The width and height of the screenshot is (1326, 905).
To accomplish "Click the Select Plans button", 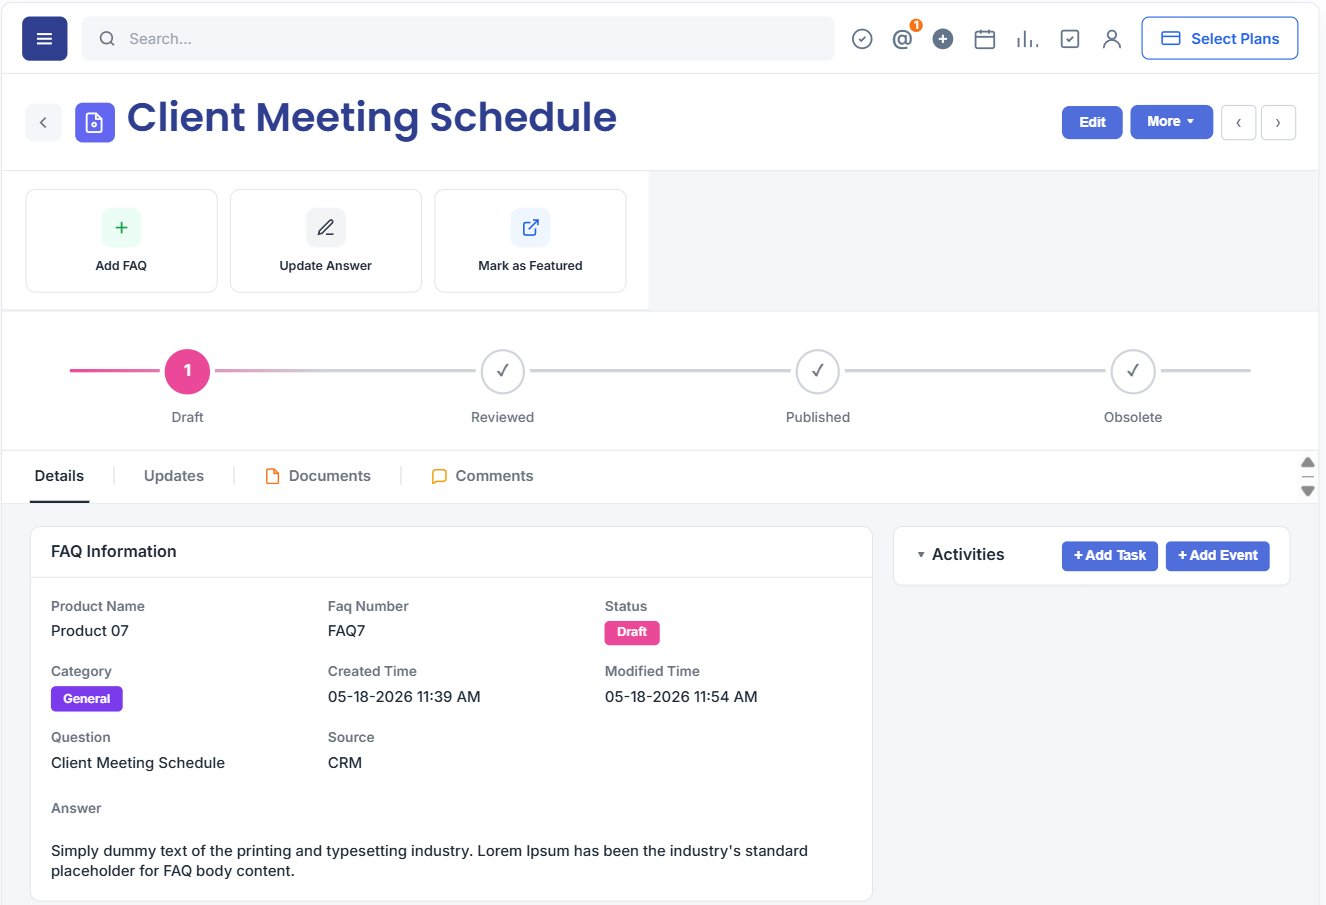I will pos(1220,38).
